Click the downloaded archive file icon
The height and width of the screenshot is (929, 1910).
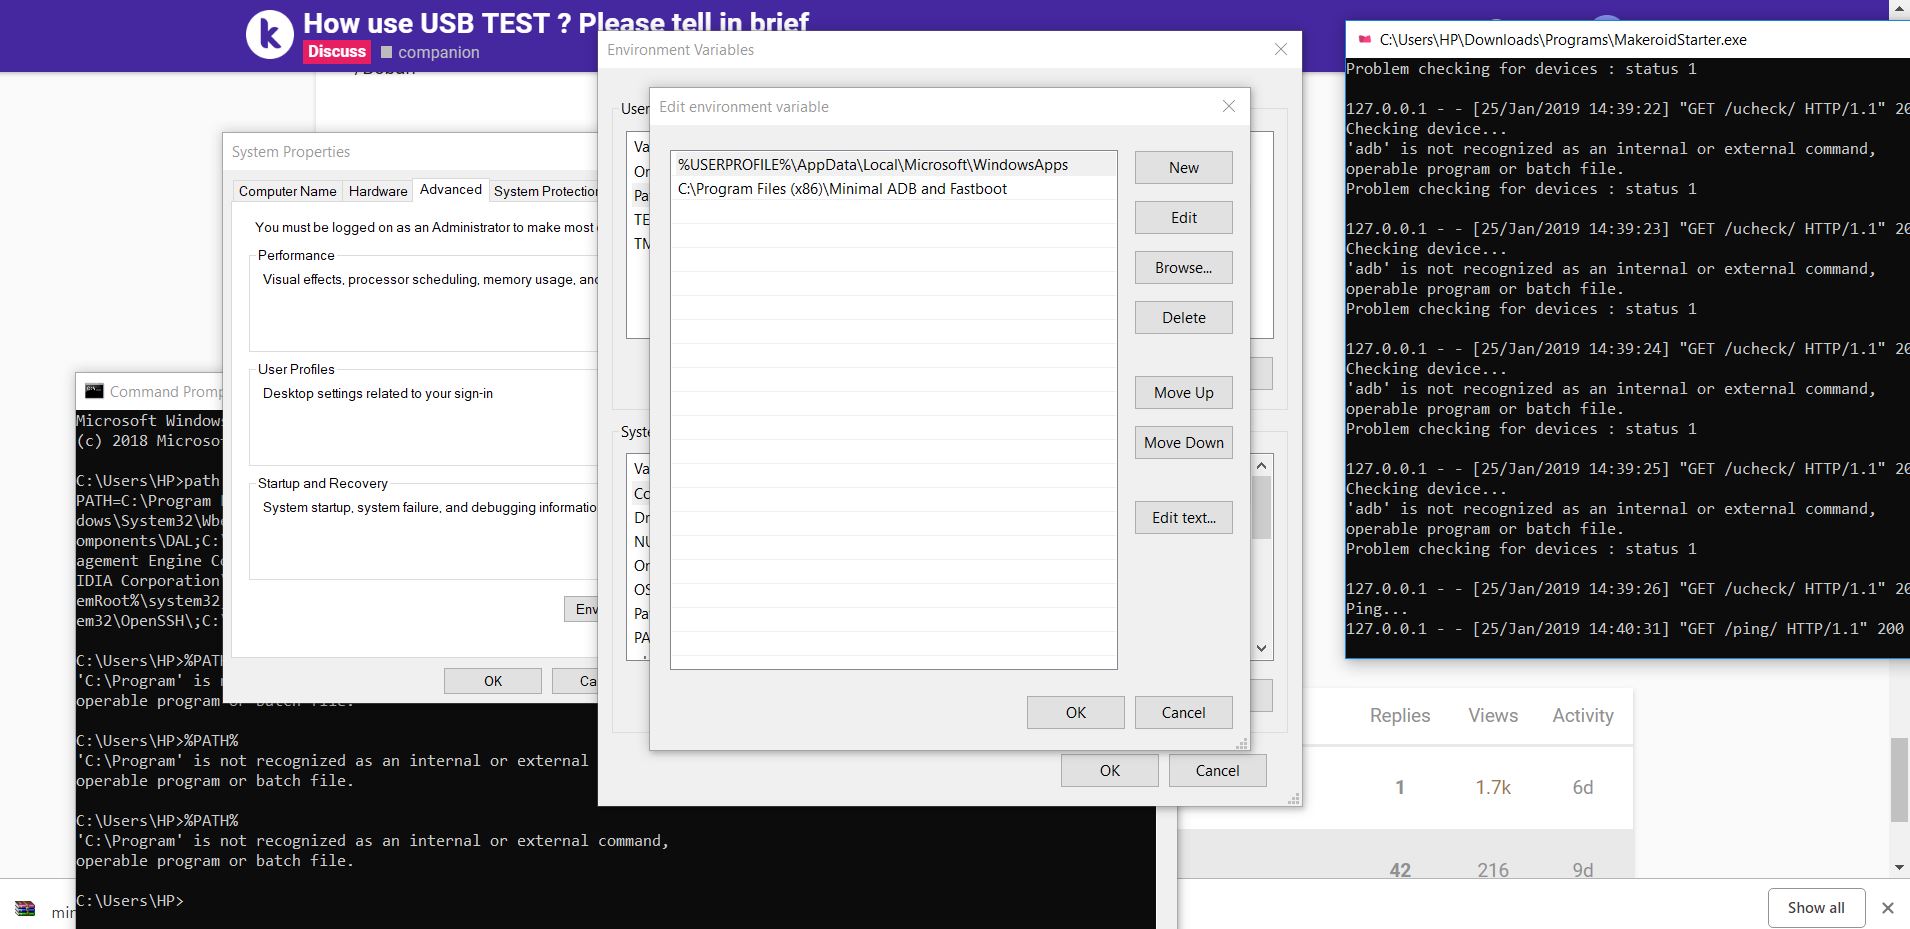pos(26,909)
